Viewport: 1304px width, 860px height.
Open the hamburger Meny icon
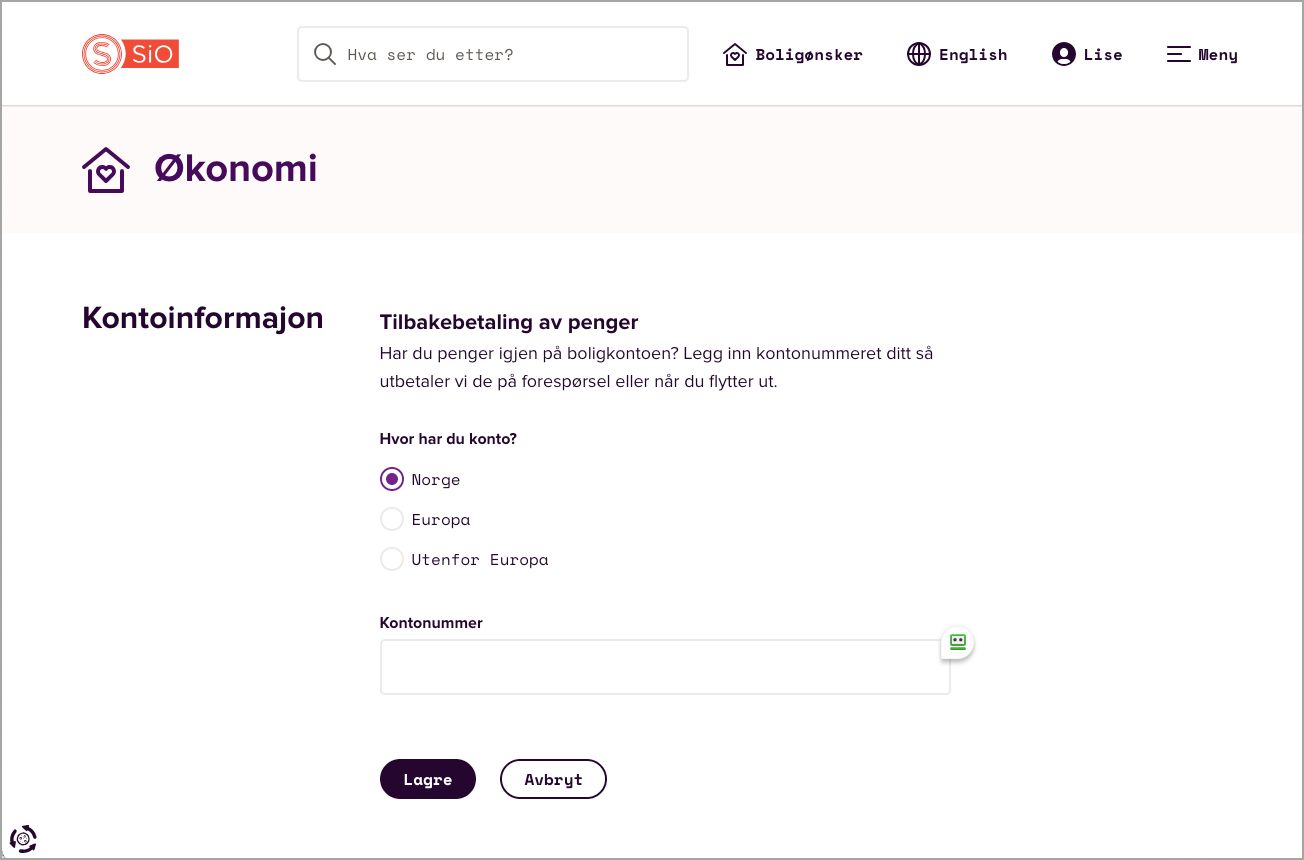[x=1179, y=55]
